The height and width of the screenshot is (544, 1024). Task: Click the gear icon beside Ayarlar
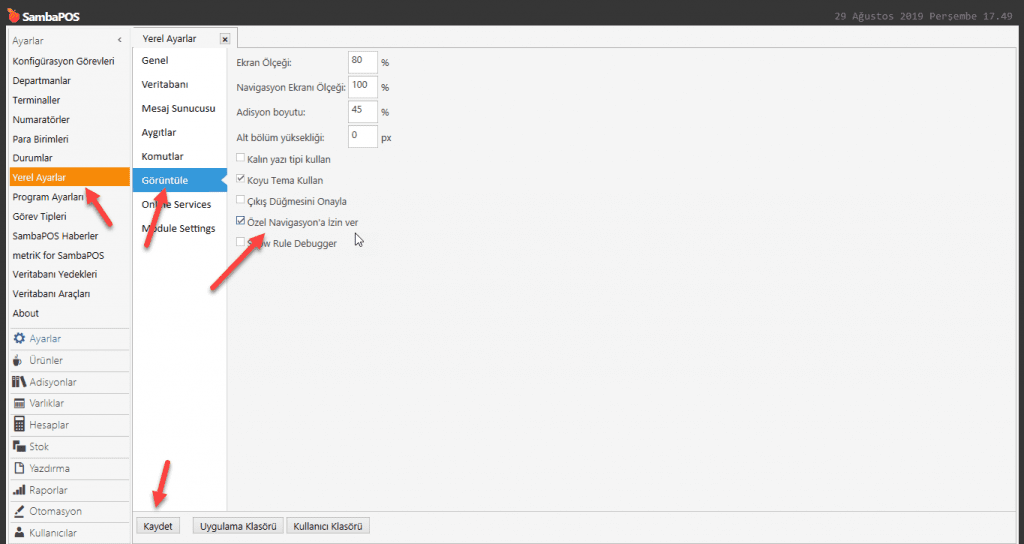coord(19,339)
